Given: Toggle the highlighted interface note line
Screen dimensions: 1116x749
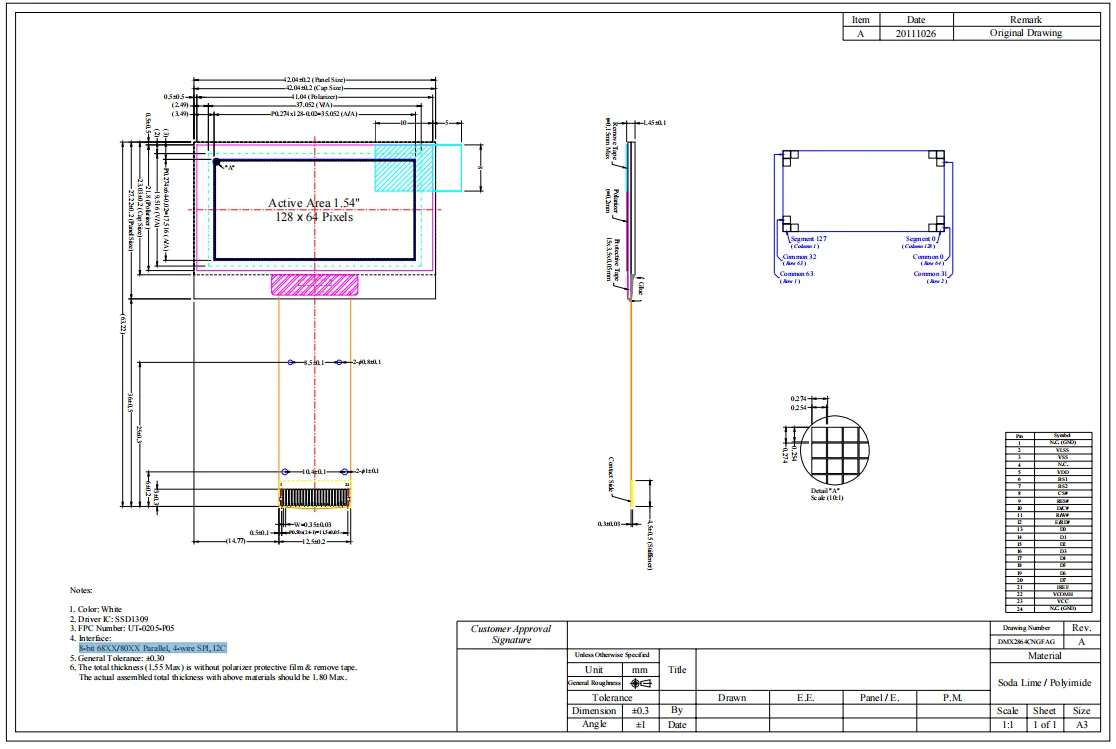Looking at the screenshot, I should [x=154, y=648].
